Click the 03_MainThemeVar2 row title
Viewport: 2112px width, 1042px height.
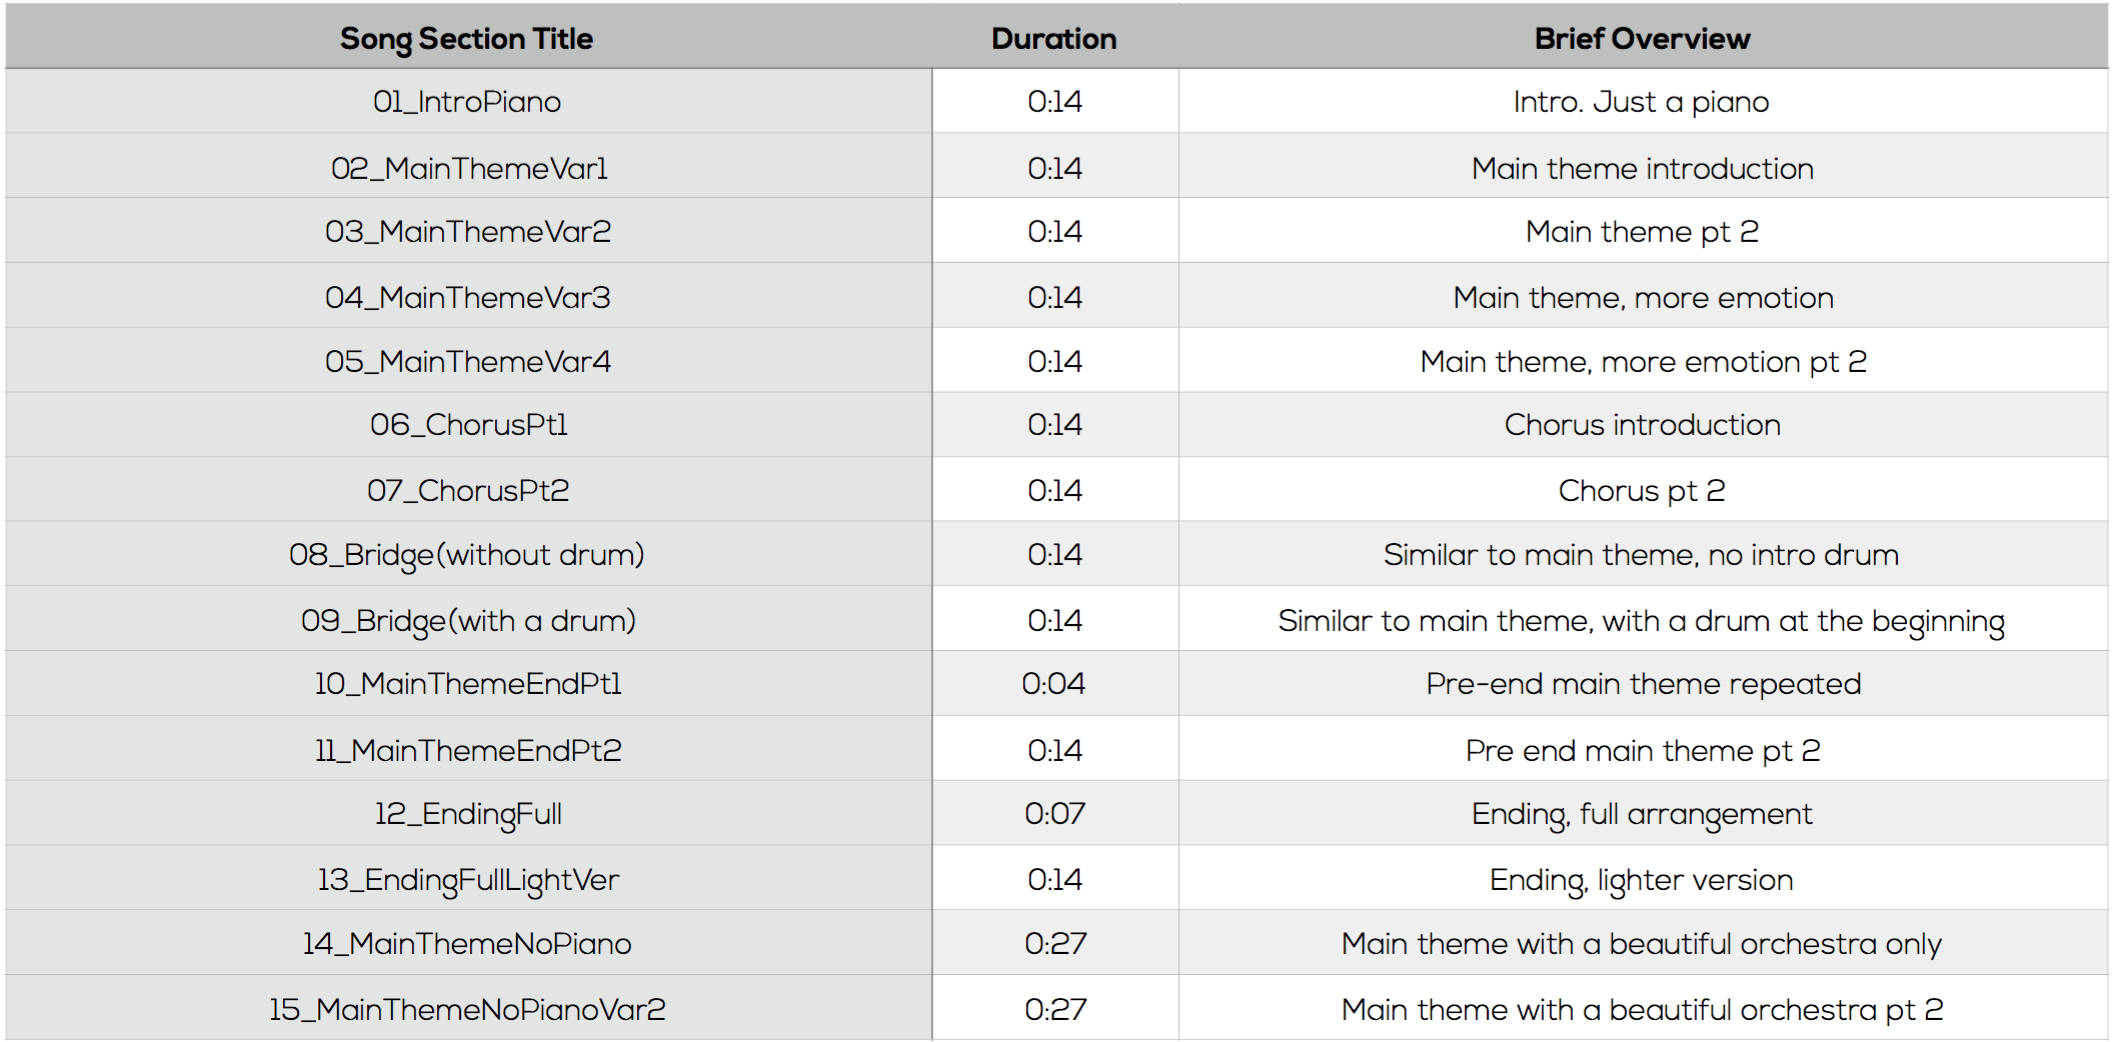click(468, 231)
